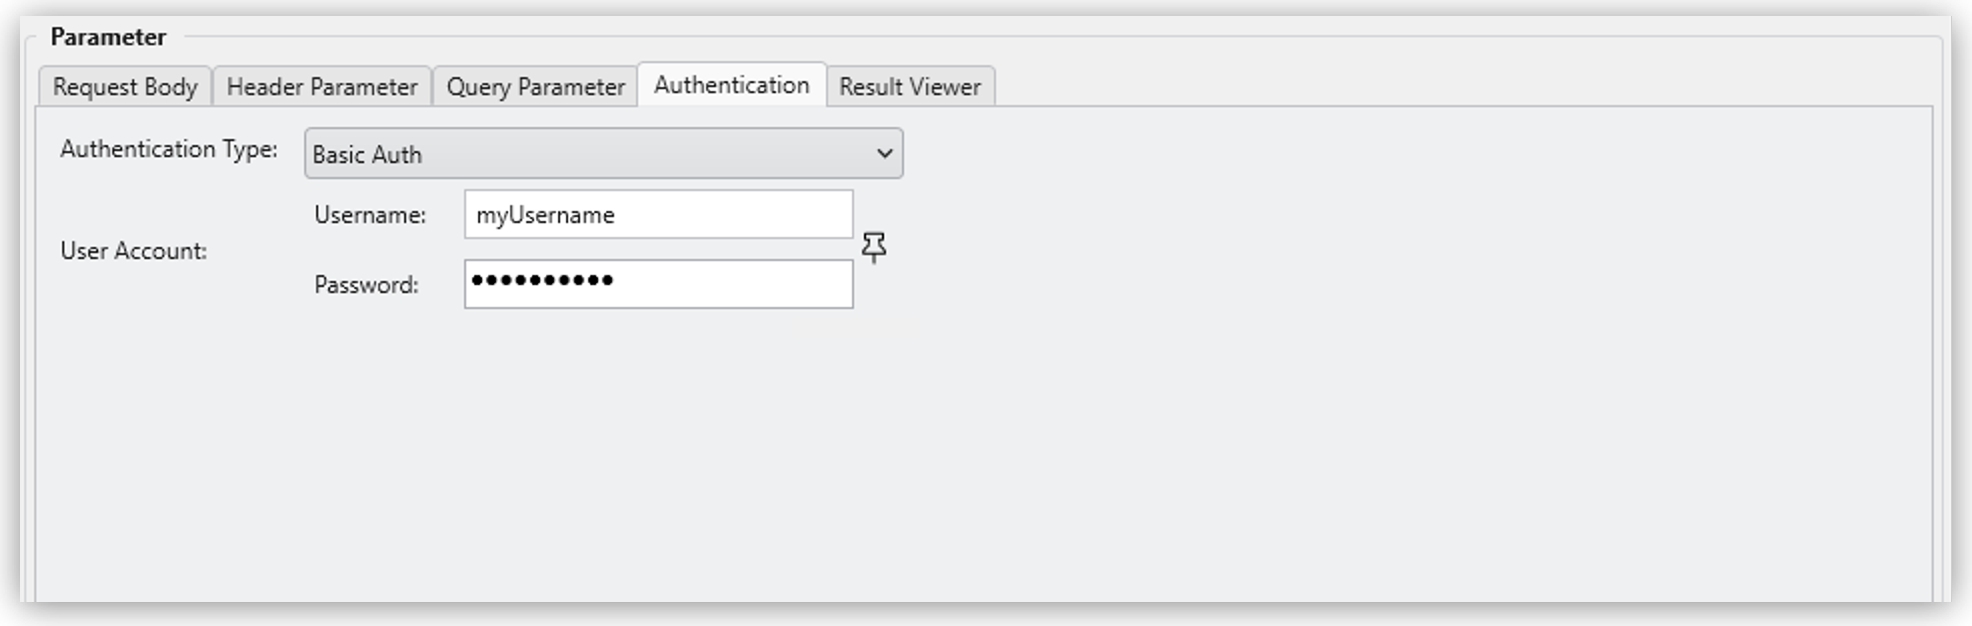Click the chevron arrow of Basic Auth dropdown
1972x626 pixels.
click(884, 154)
